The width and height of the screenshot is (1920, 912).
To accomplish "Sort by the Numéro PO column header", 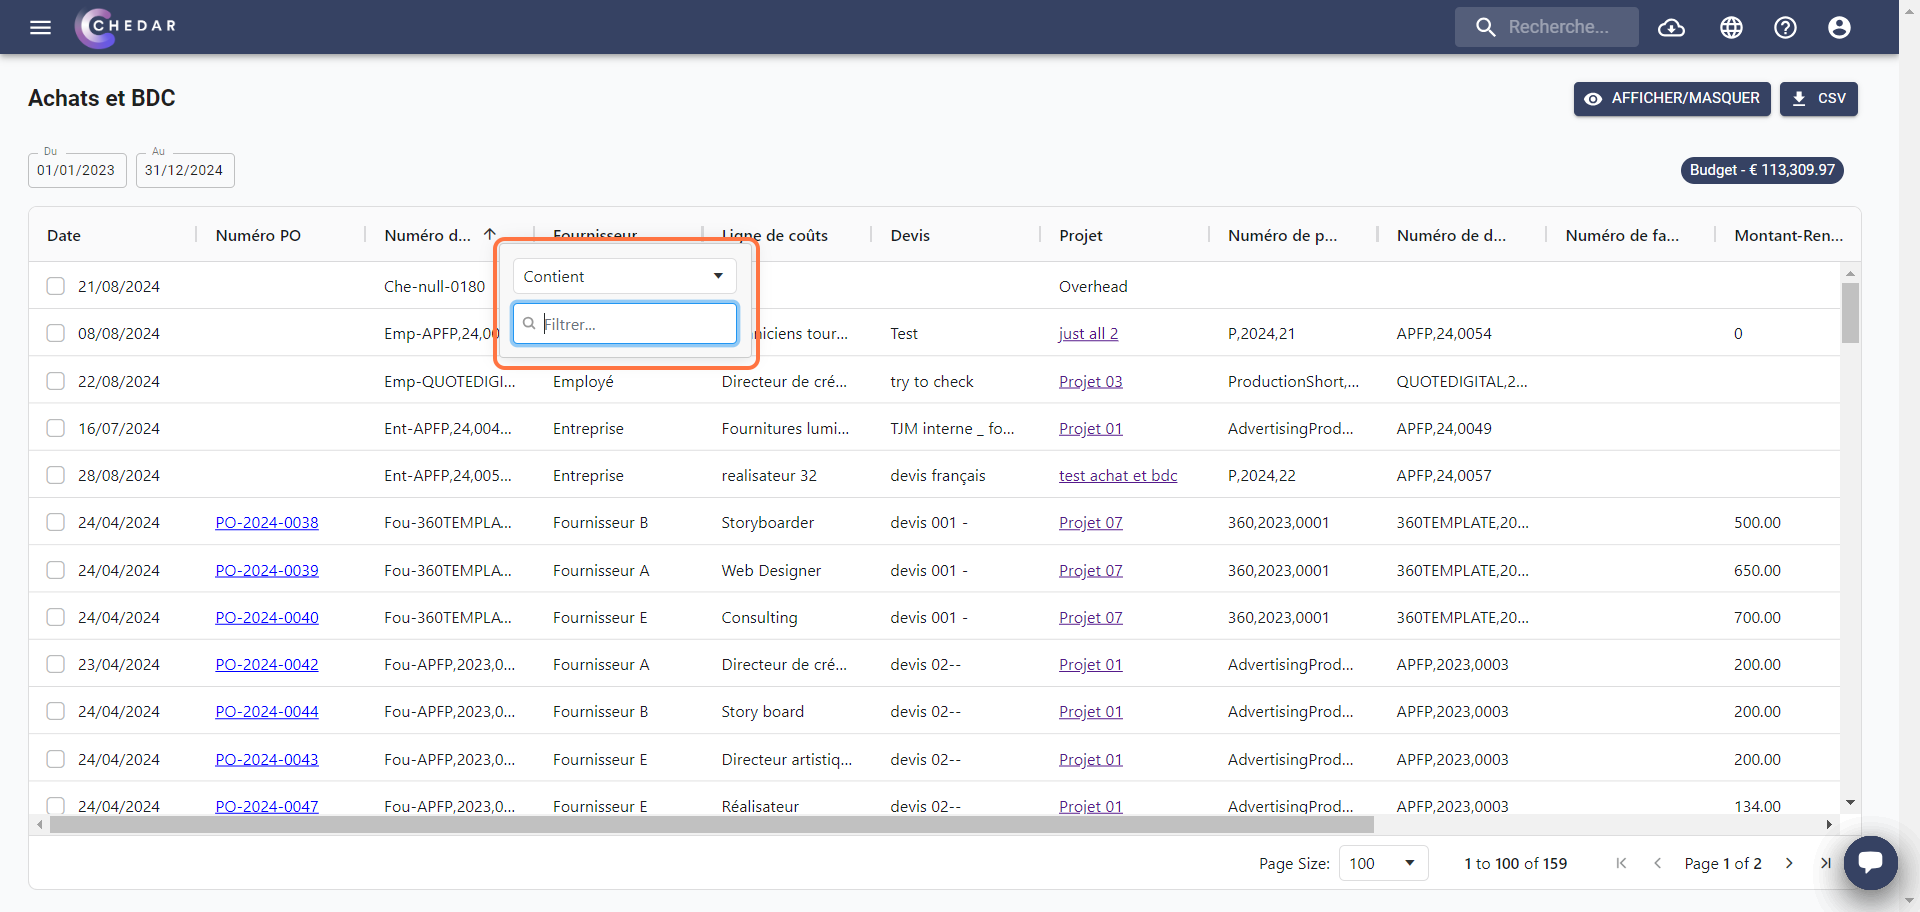I will coord(258,235).
